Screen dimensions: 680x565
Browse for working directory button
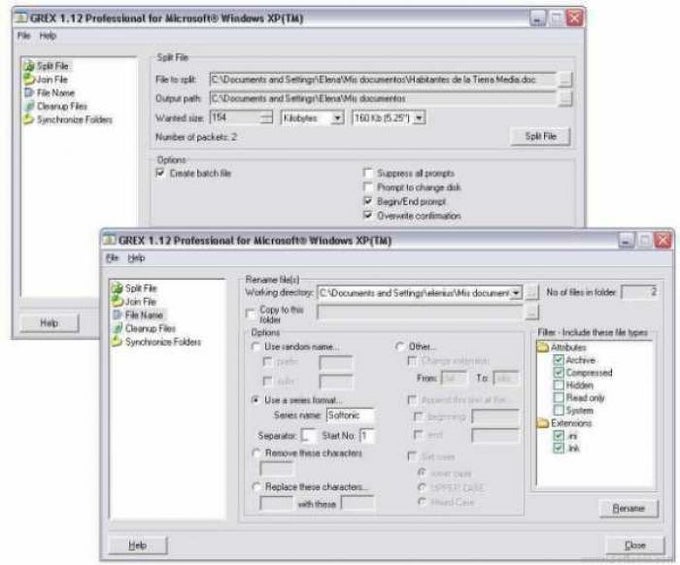click(x=532, y=293)
